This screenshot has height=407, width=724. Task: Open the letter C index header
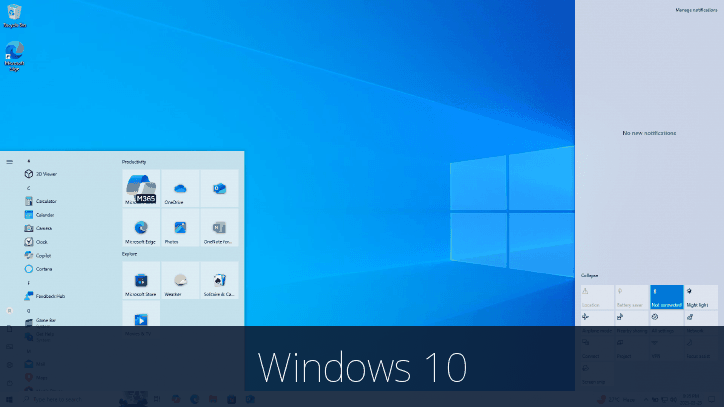click(x=29, y=188)
